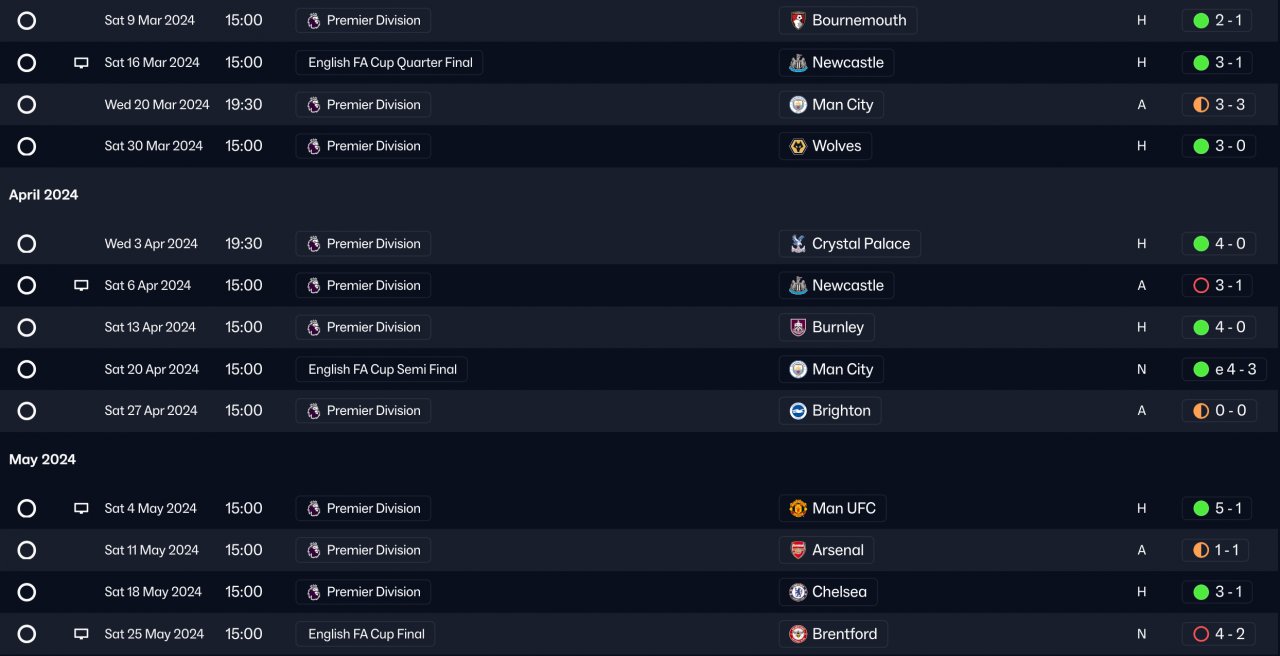This screenshot has height=656, width=1280.
Task: Click the Crystal Palace club crest icon
Action: (798, 244)
